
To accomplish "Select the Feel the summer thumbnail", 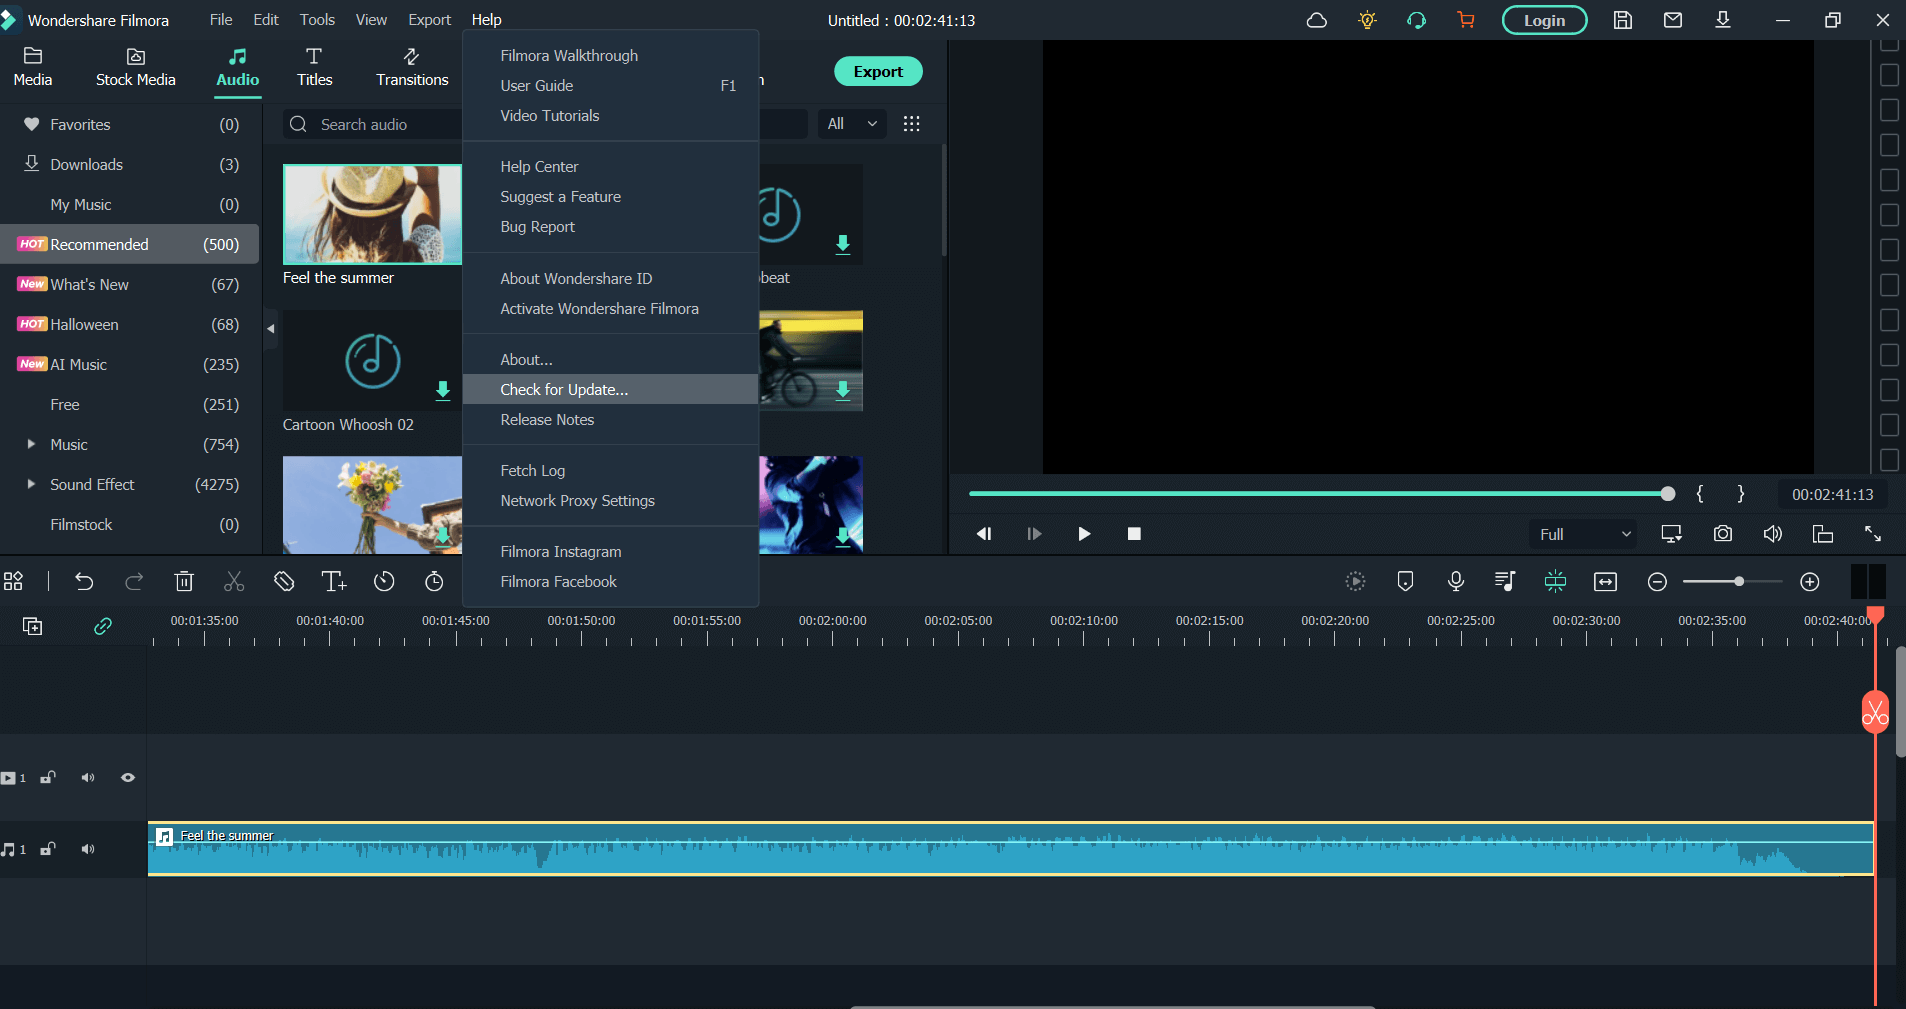I will click(372, 214).
